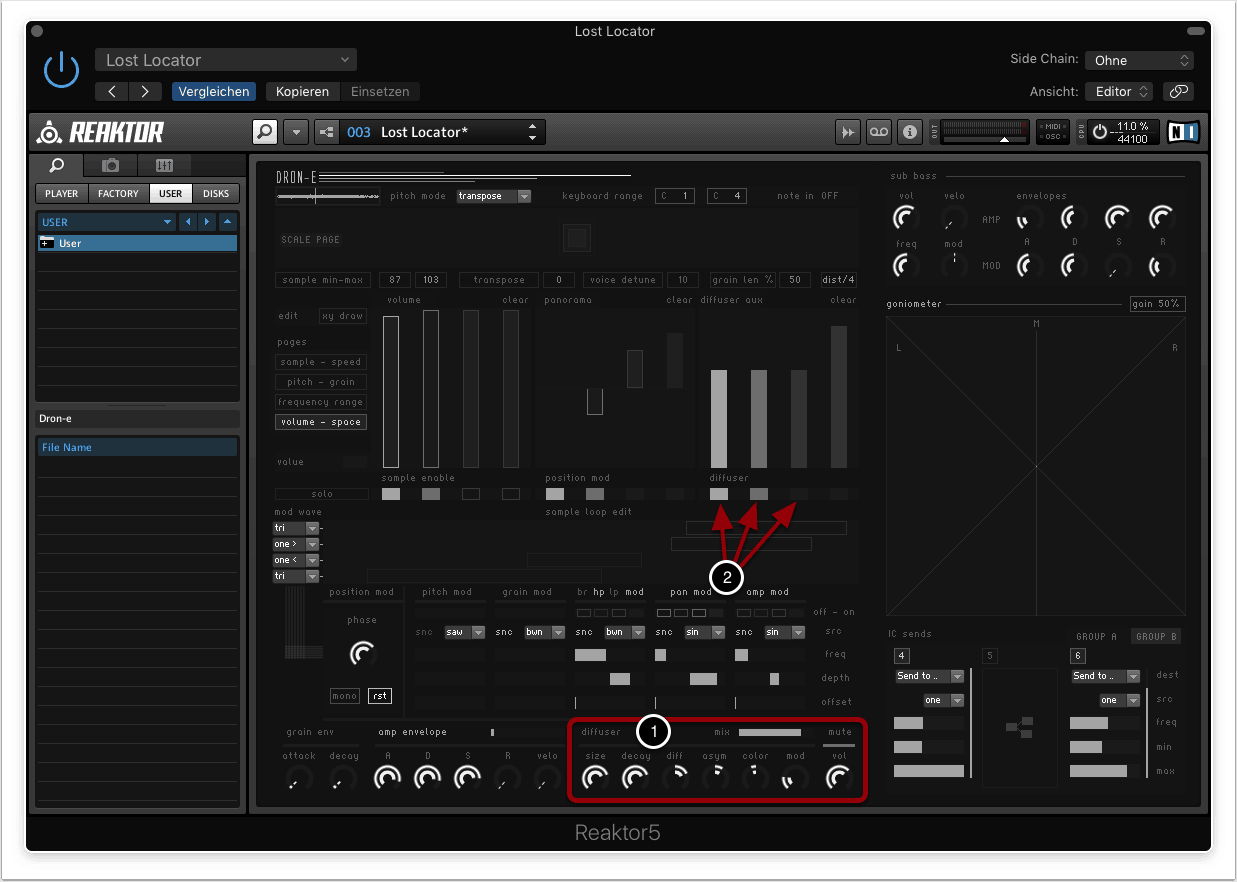
Task: Click the info icon in Reaktor toolbar
Action: [909, 132]
